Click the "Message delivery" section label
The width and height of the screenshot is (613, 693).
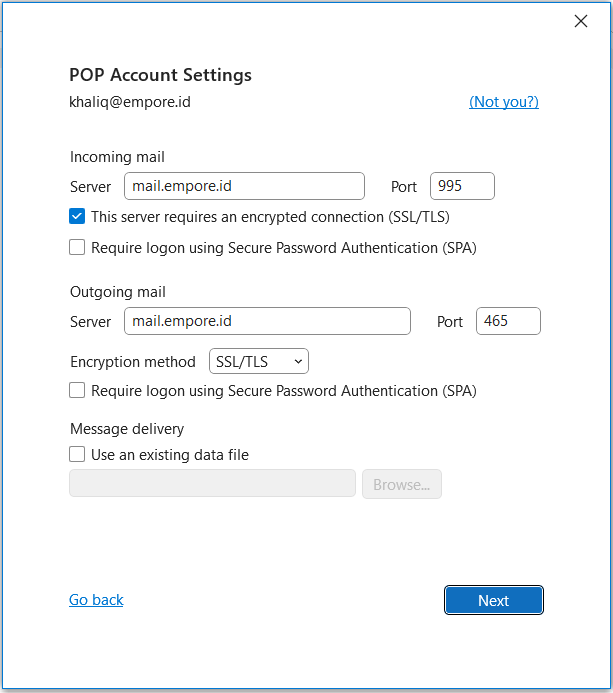127,429
